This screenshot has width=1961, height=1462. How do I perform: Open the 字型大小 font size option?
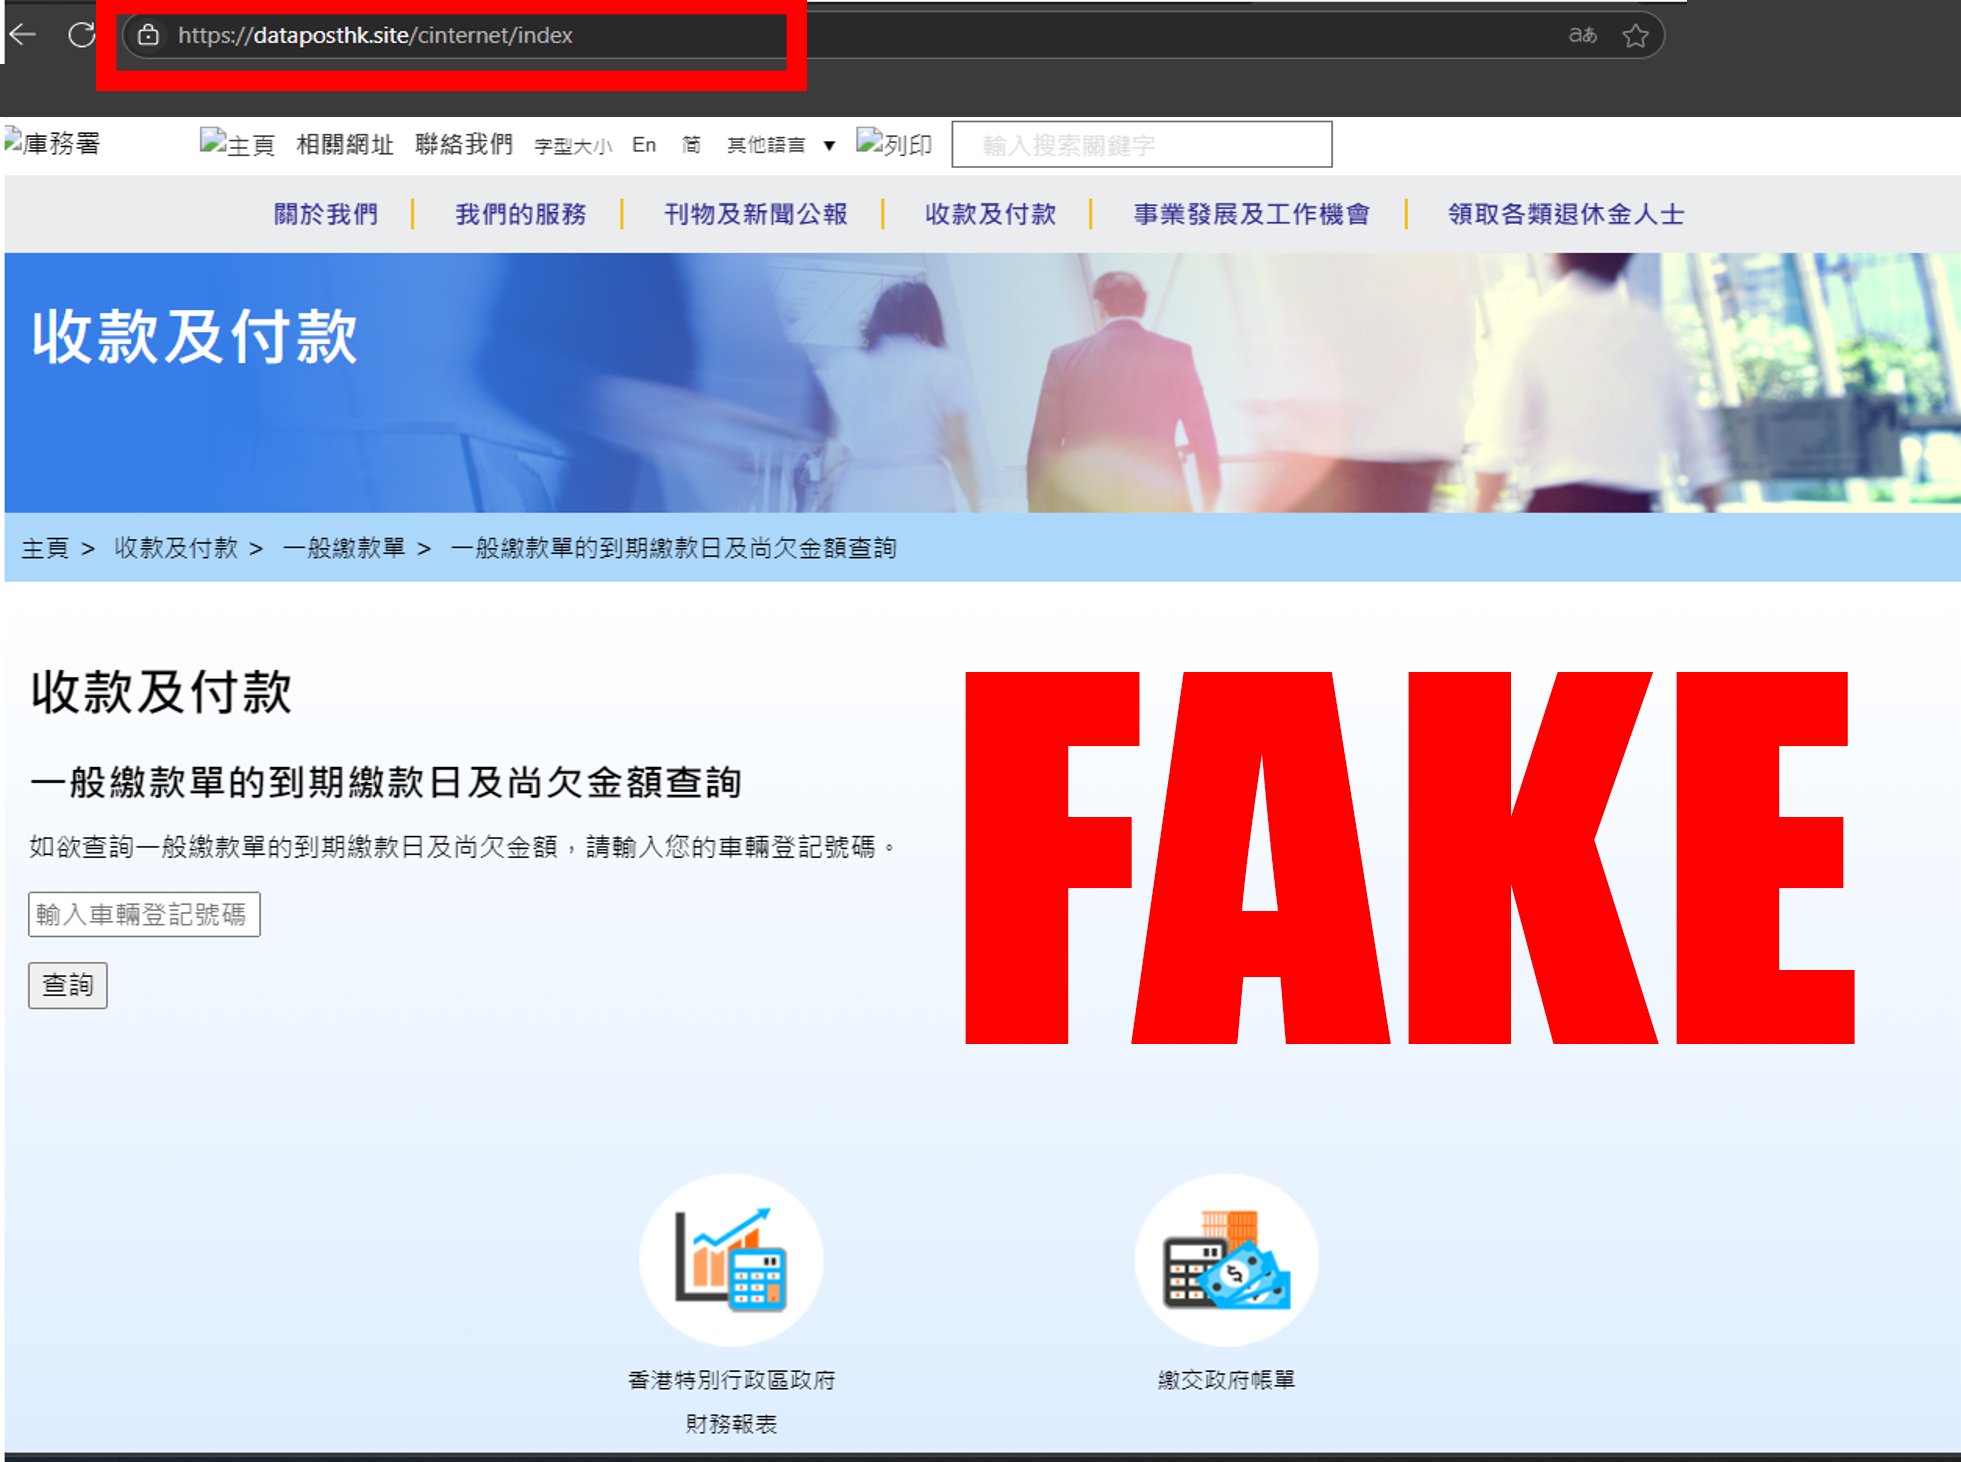tap(573, 146)
